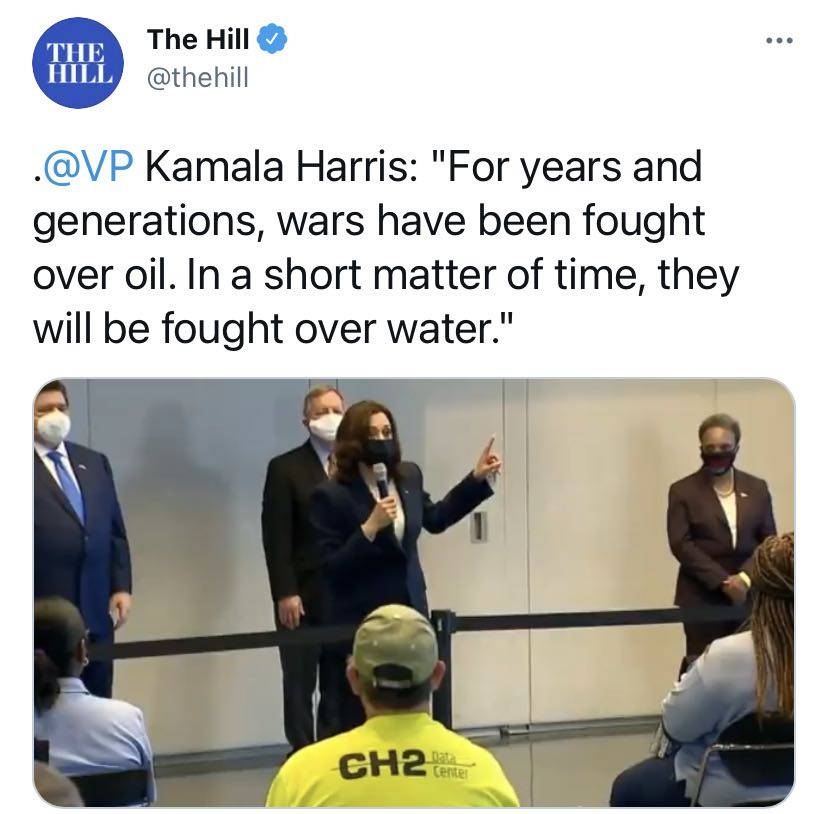Viewport: 828px width, 814px height.
Task: Play the embedded video thumbnail
Action: pos(414,593)
